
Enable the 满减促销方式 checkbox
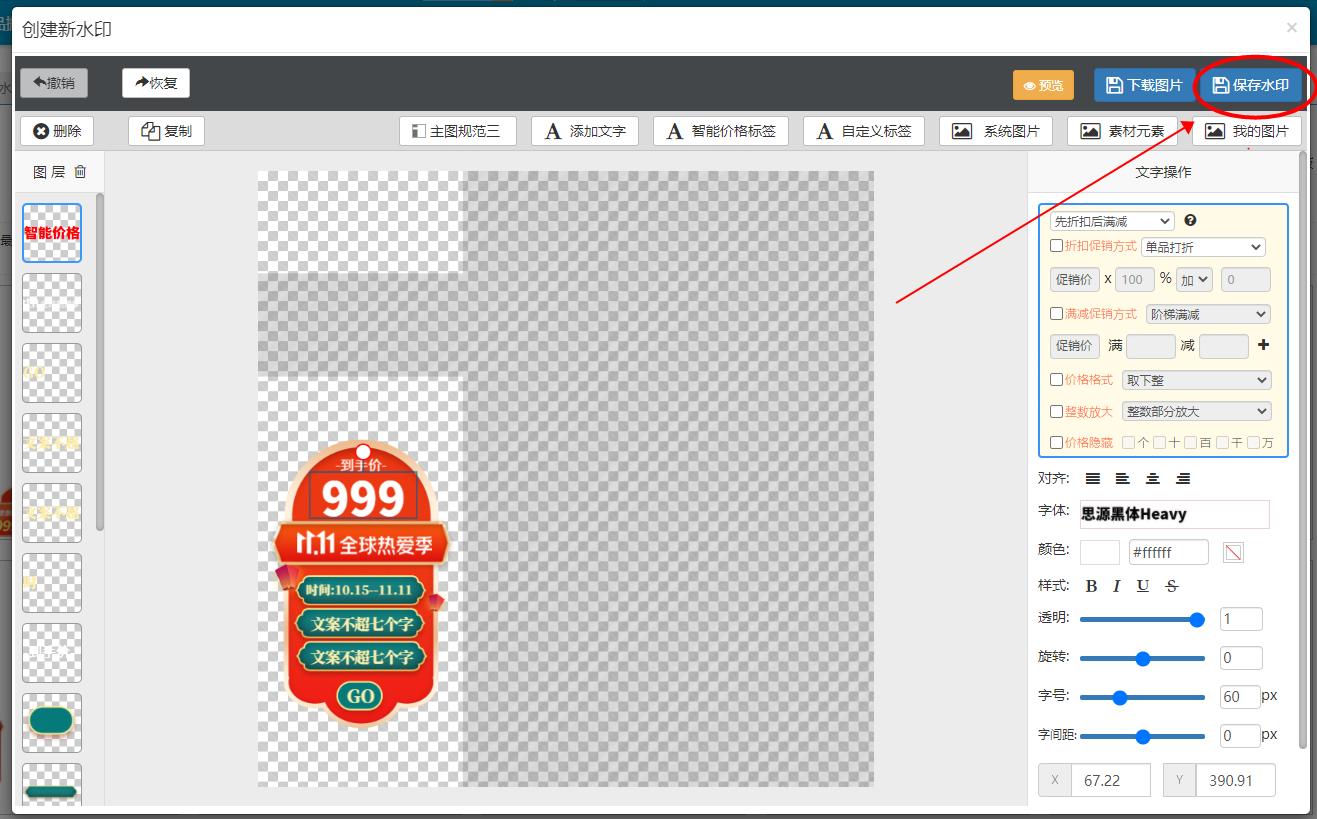(x=1056, y=314)
